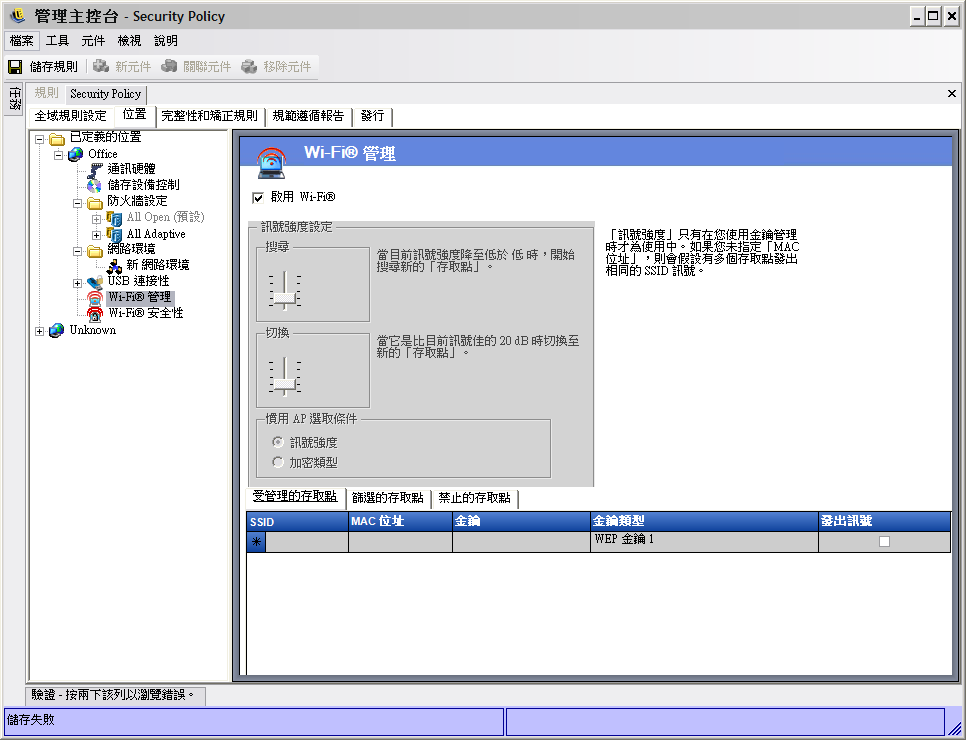Click the USB 連接性 icon
The width and height of the screenshot is (966, 740).
click(95, 282)
